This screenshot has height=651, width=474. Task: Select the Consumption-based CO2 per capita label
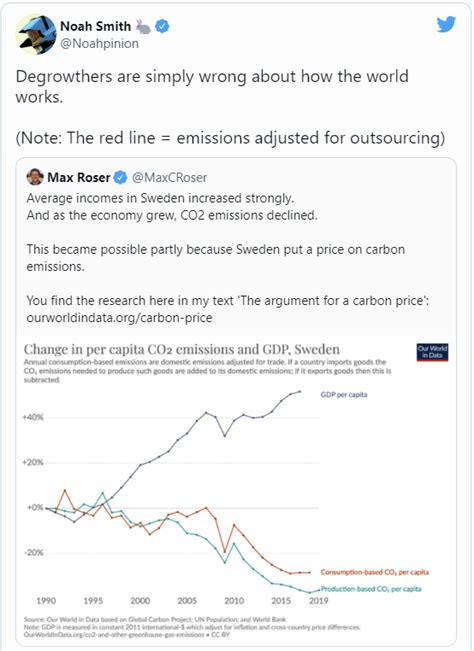[375, 572]
